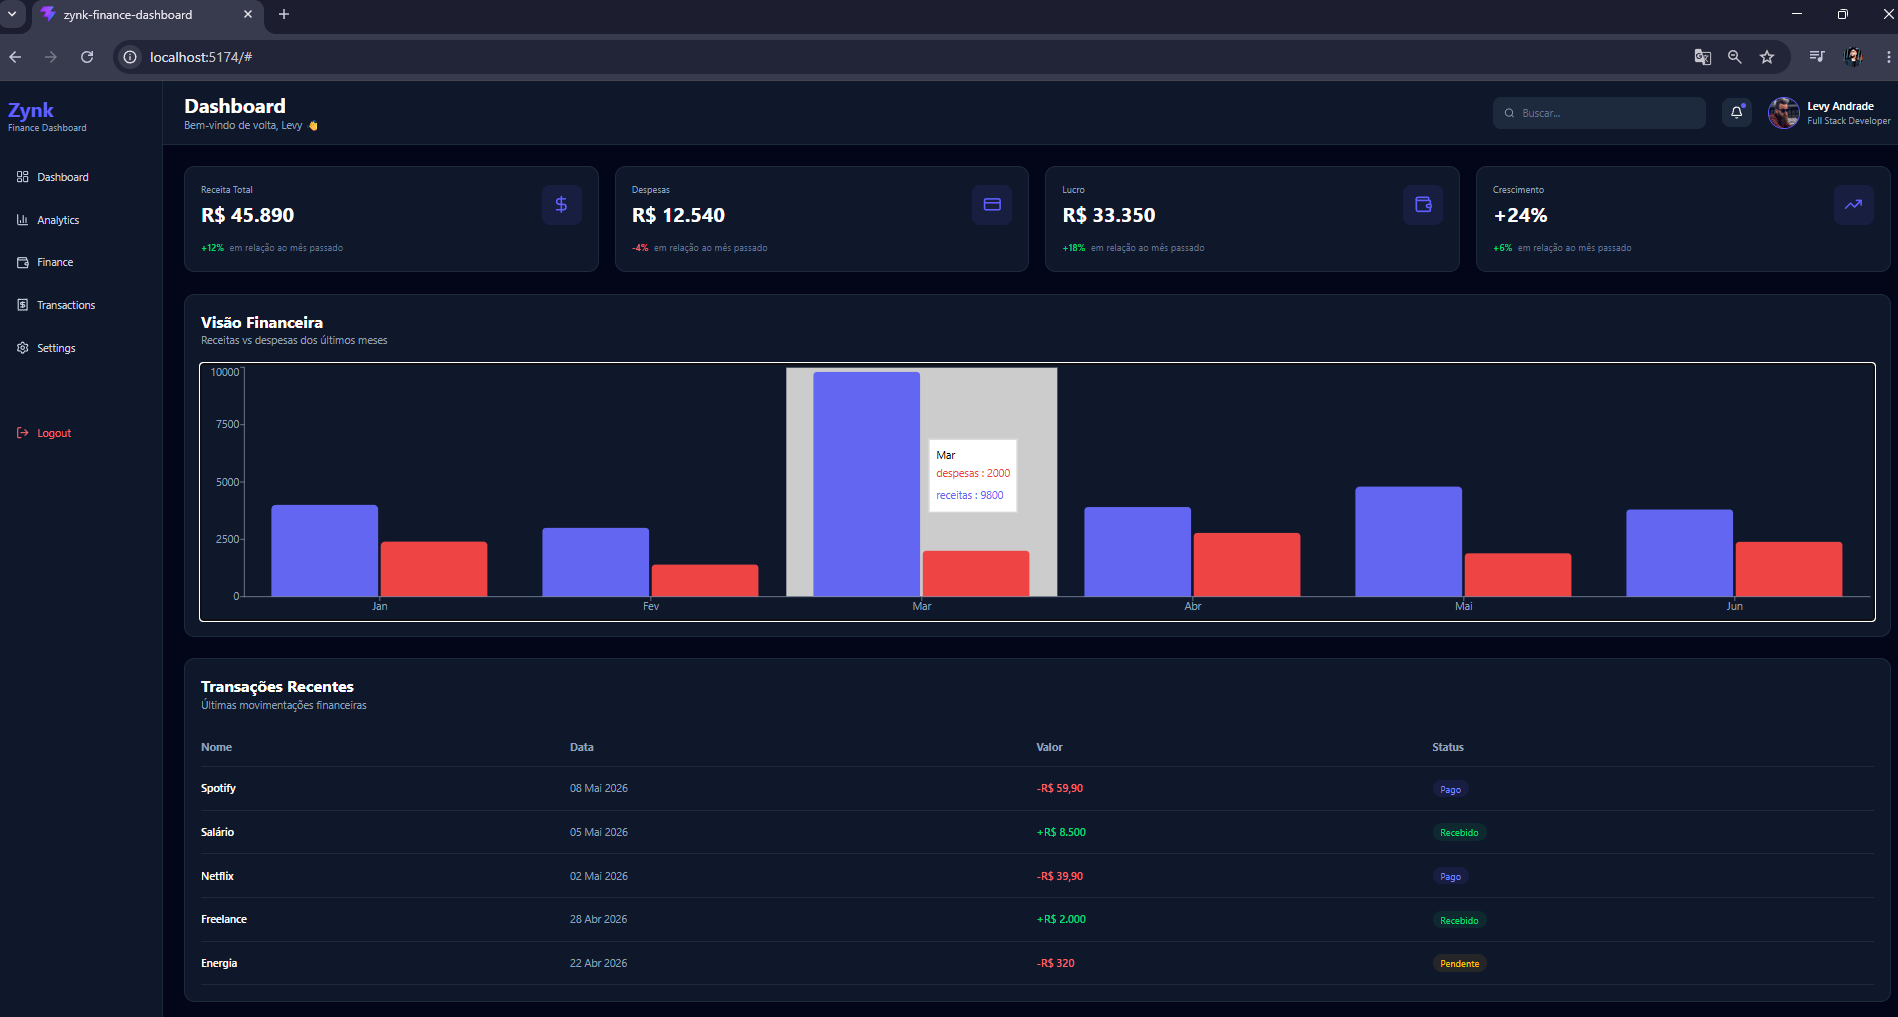Open the Dashboard sidebar item
The image size is (1898, 1017).
click(53, 177)
